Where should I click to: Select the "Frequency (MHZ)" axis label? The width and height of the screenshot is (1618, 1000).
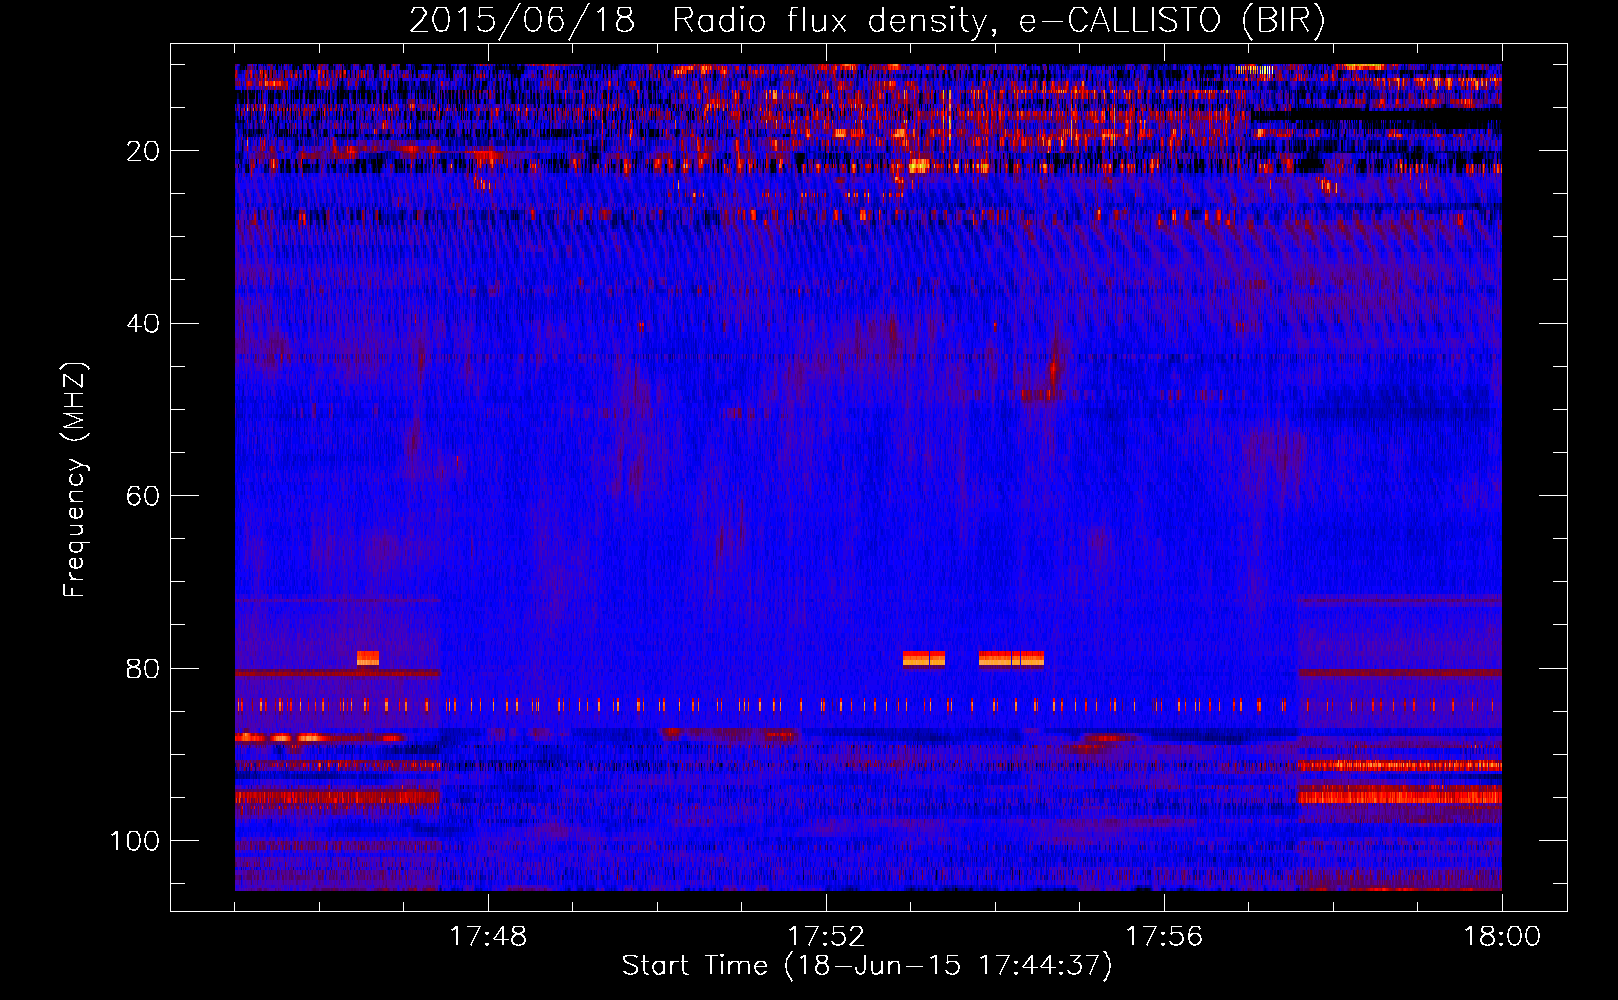[75, 480]
